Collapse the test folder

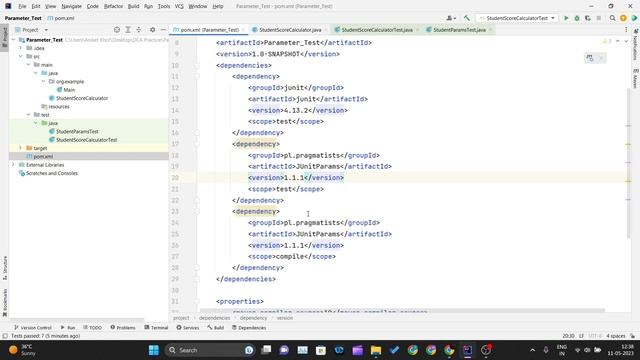(29, 115)
